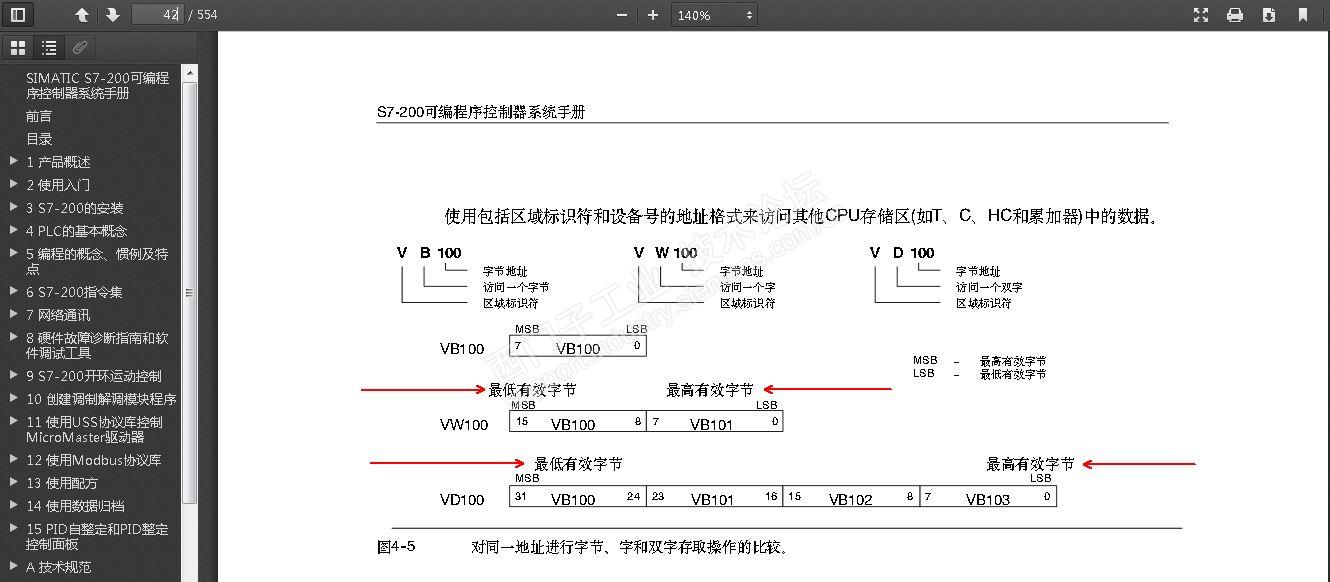Click the VD100 row label
This screenshot has height=582, width=1330.
462,499
